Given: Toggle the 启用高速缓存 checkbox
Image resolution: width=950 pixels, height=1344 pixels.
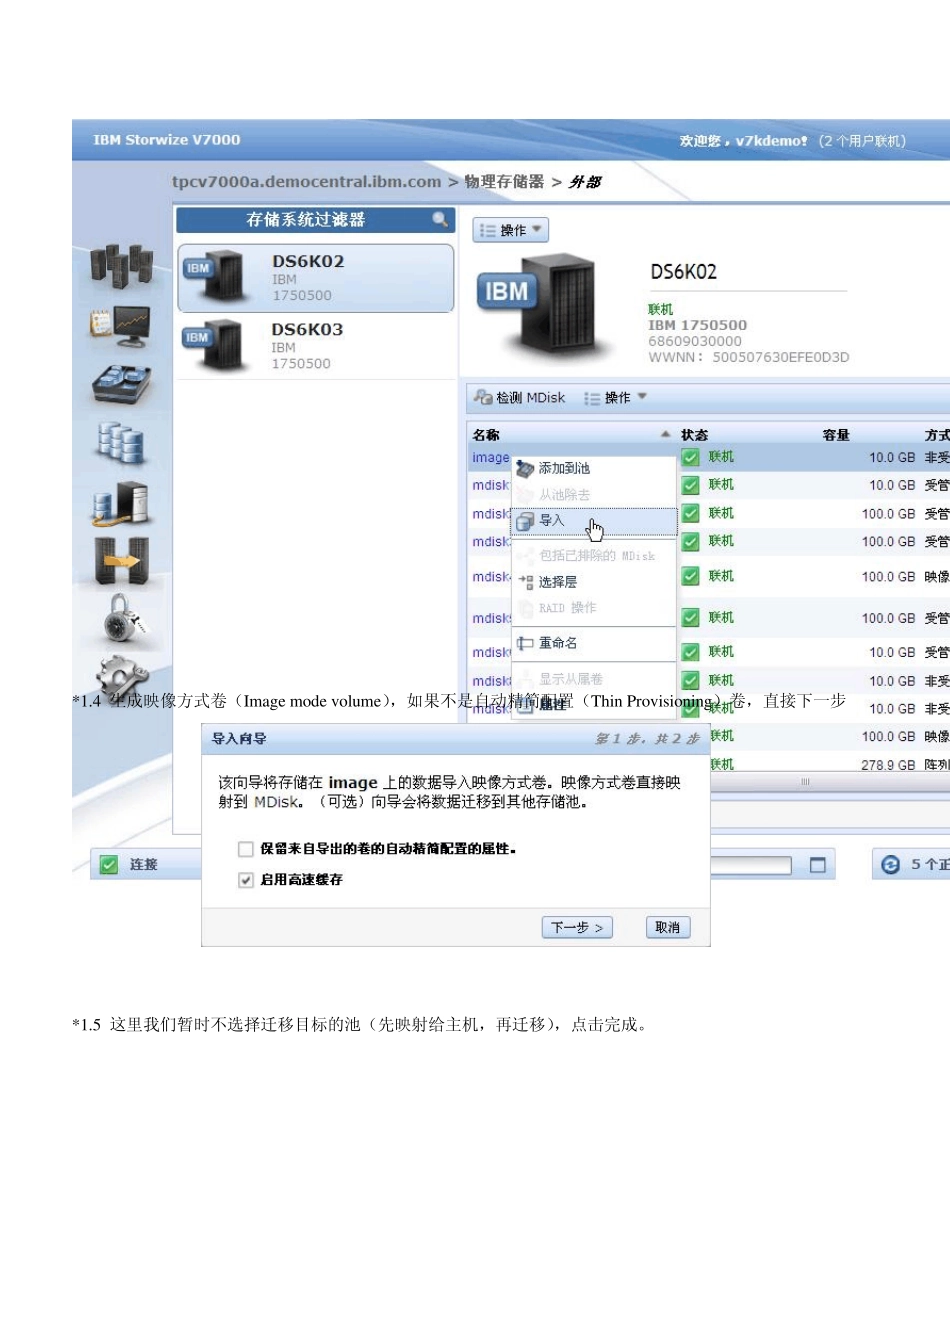Looking at the screenshot, I should (245, 880).
